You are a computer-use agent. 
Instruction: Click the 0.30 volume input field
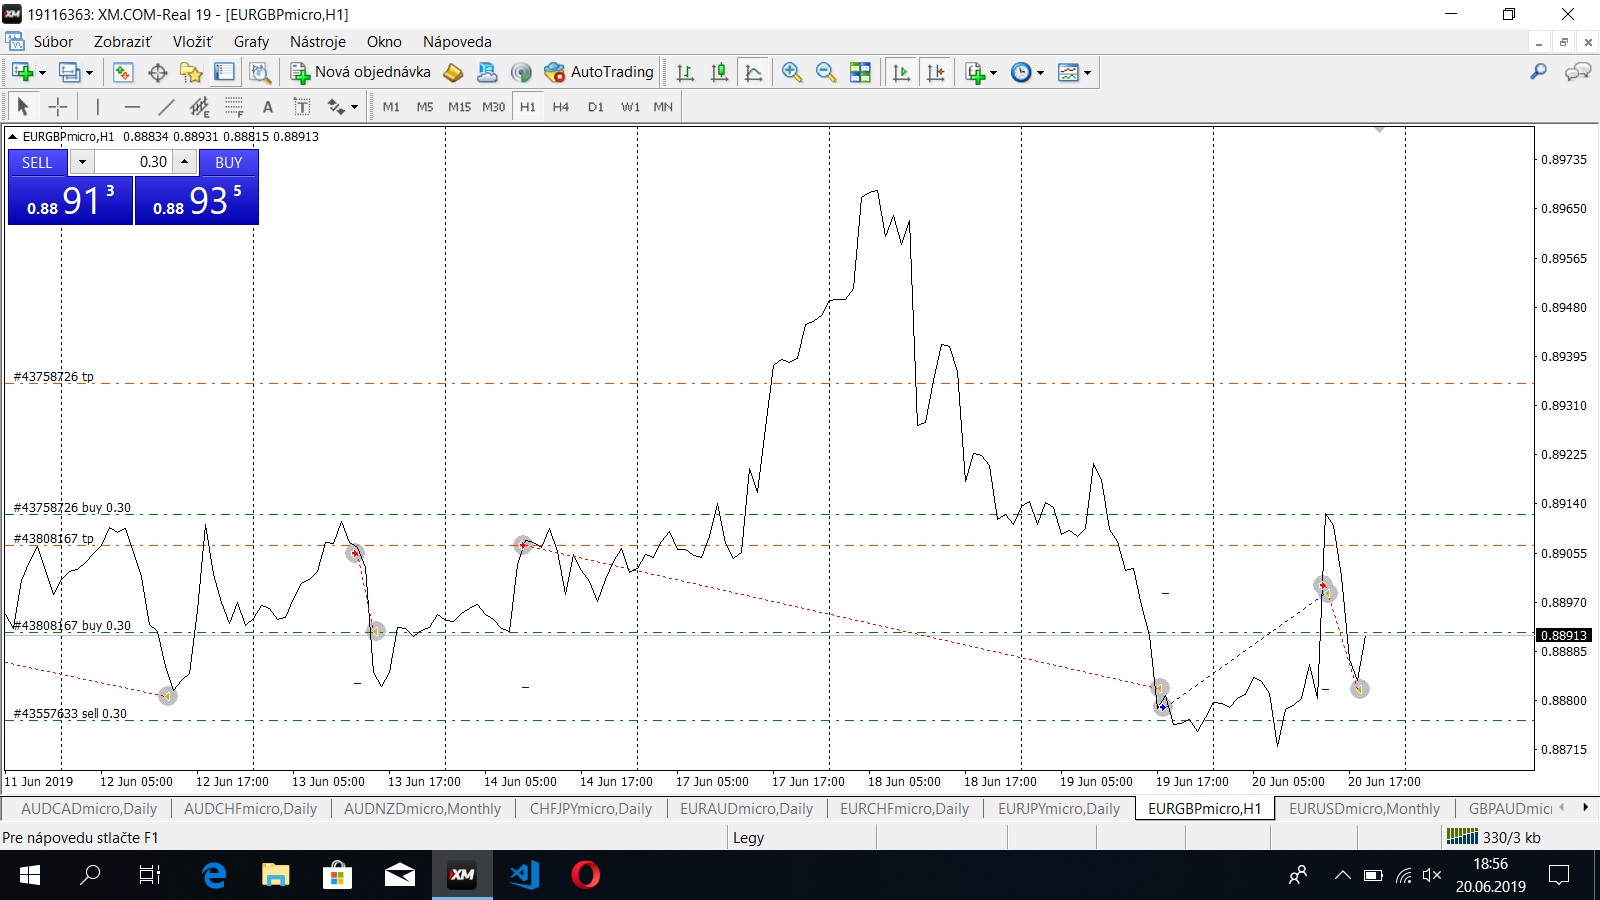[x=133, y=162]
